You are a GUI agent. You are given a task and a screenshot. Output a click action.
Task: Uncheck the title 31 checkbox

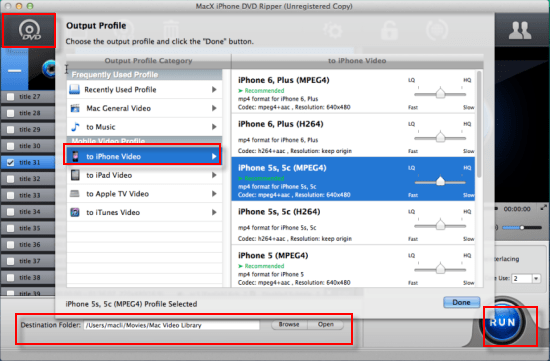[11, 162]
